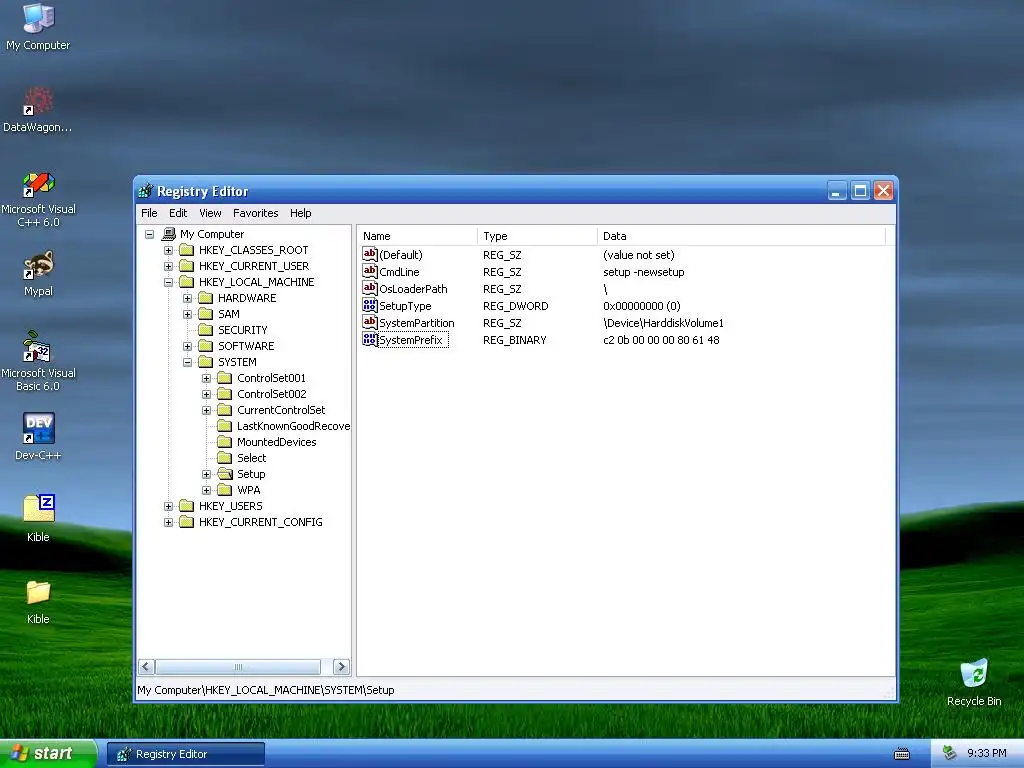Expand the WPA key

pyautogui.click(x=206, y=490)
